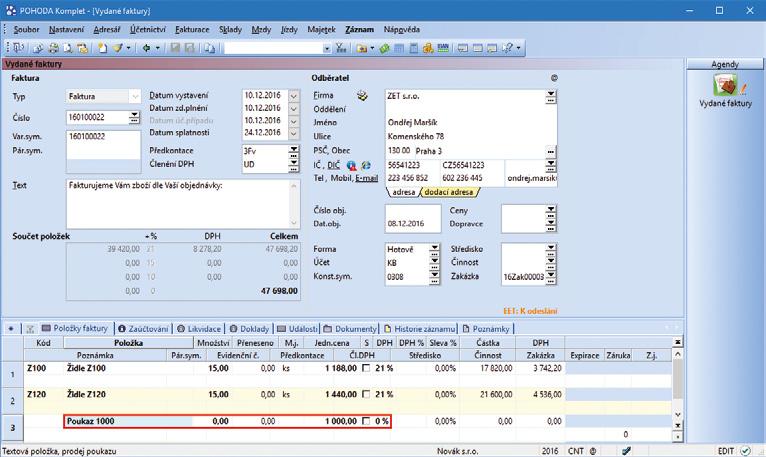Create a new record with the blank page icon
Viewport: 766px width, 457px height.
[102, 48]
